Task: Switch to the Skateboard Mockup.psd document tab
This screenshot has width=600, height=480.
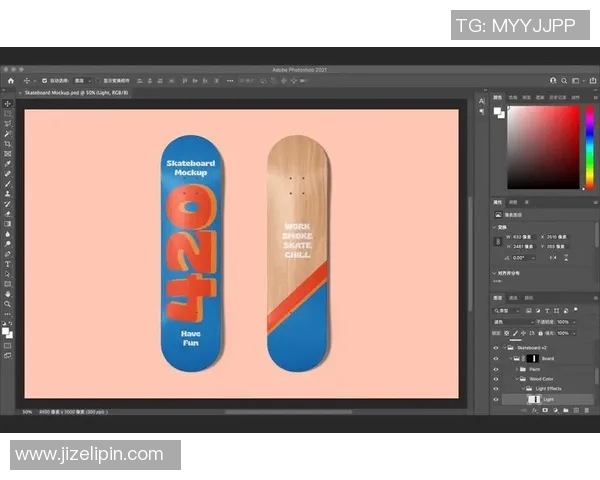Action: 60,92
